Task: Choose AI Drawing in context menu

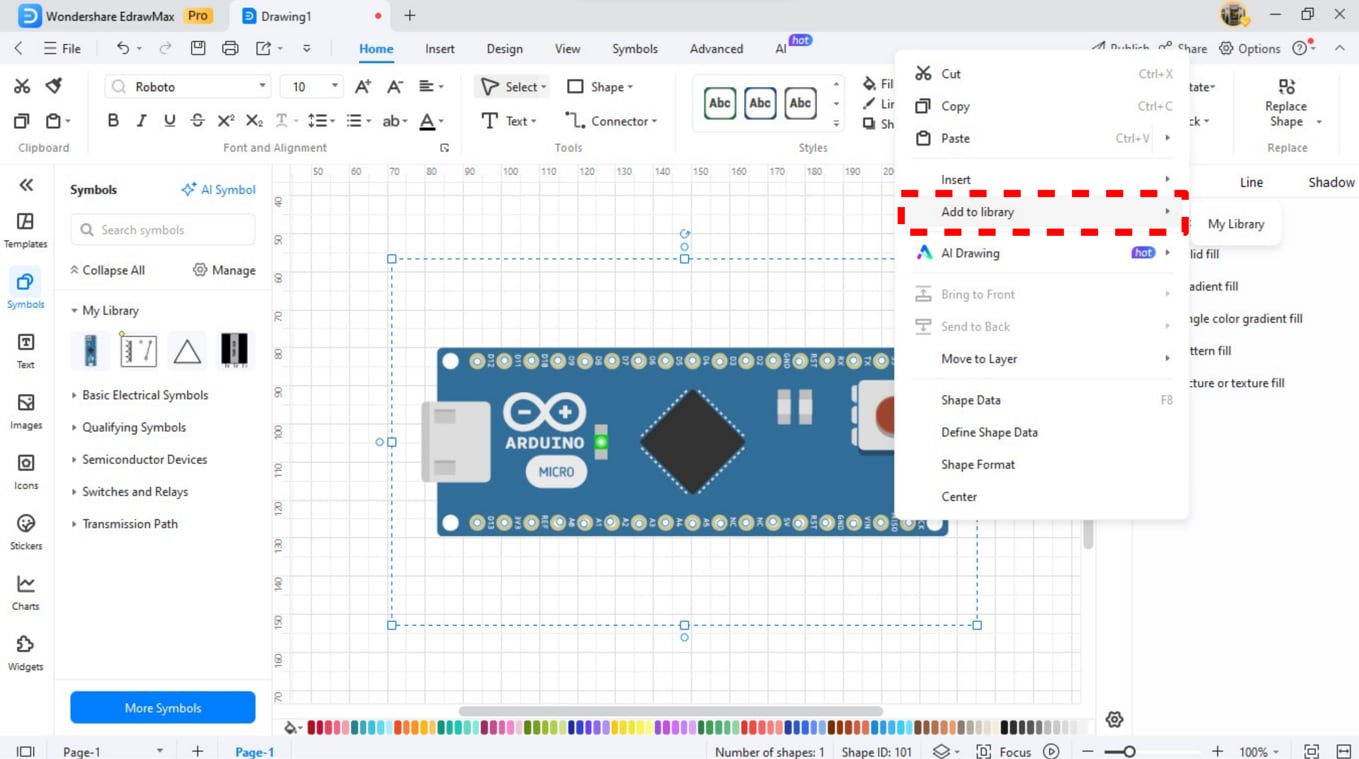Action: (x=1043, y=253)
